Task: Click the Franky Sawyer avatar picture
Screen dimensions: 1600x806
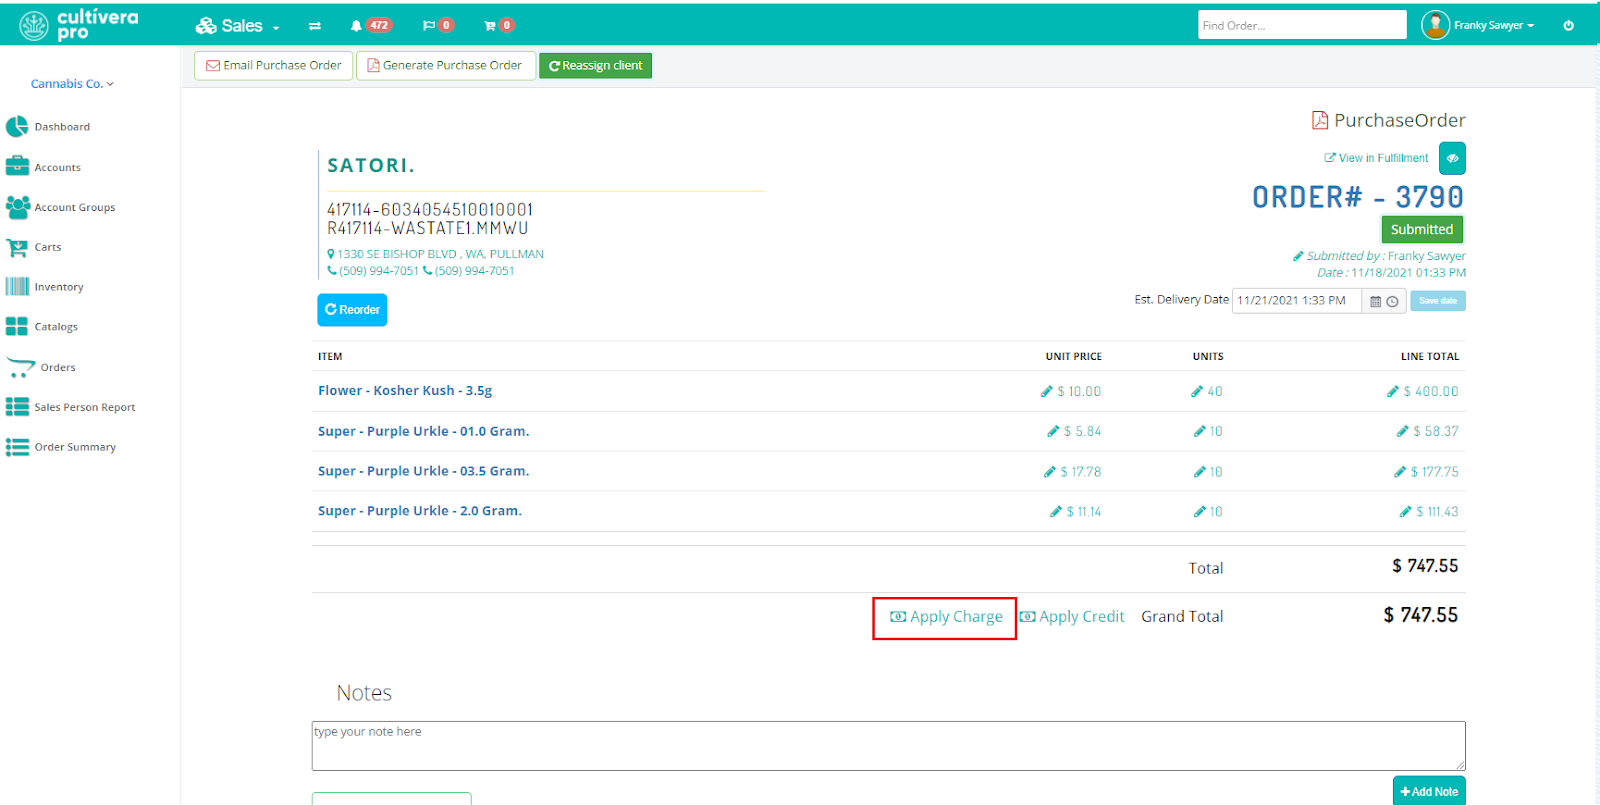Action: coord(1435,25)
